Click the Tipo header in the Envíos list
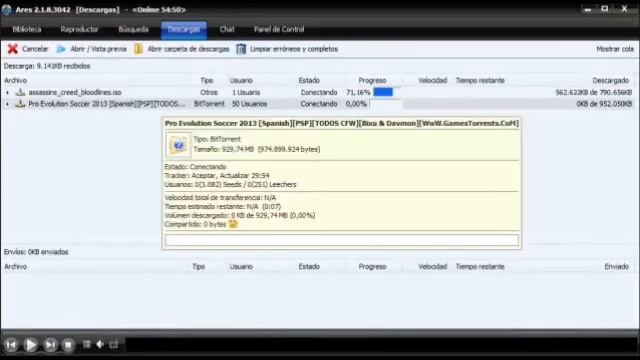Viewport: 640px width, 360px height. (x=198, y=267)
